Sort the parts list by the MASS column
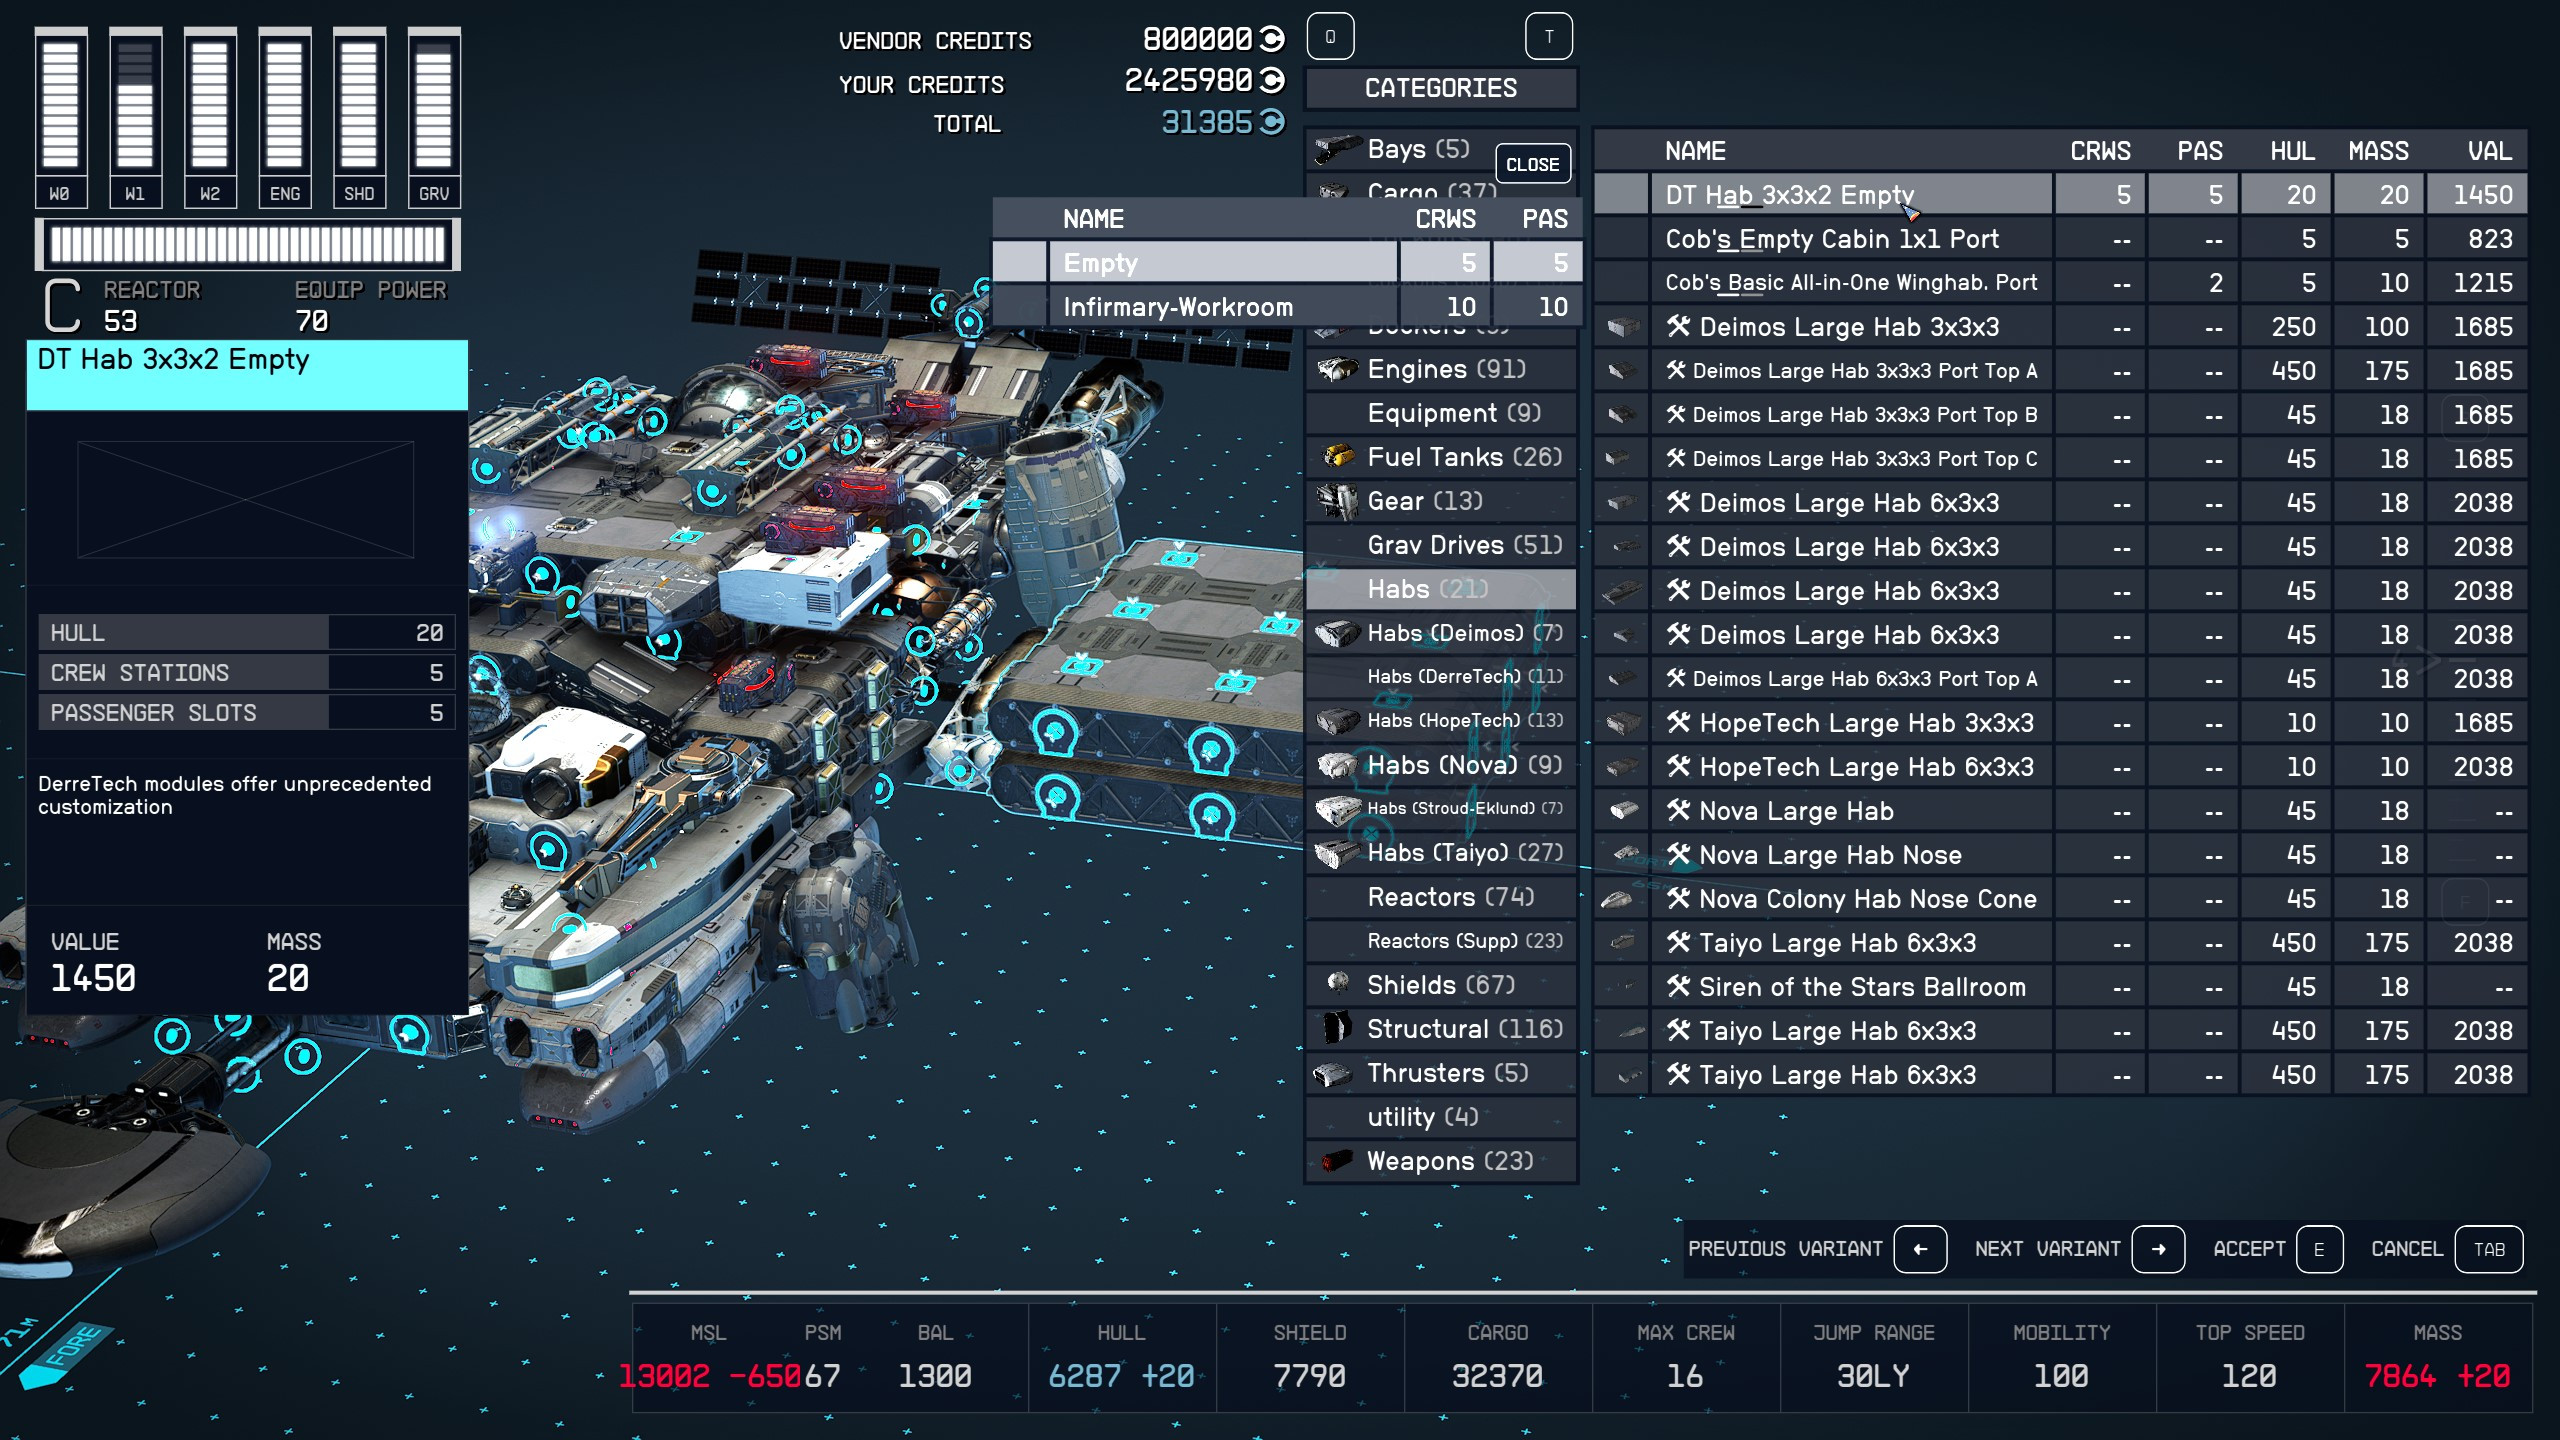The image size is (2560, 1440). tap(2377, 151)
